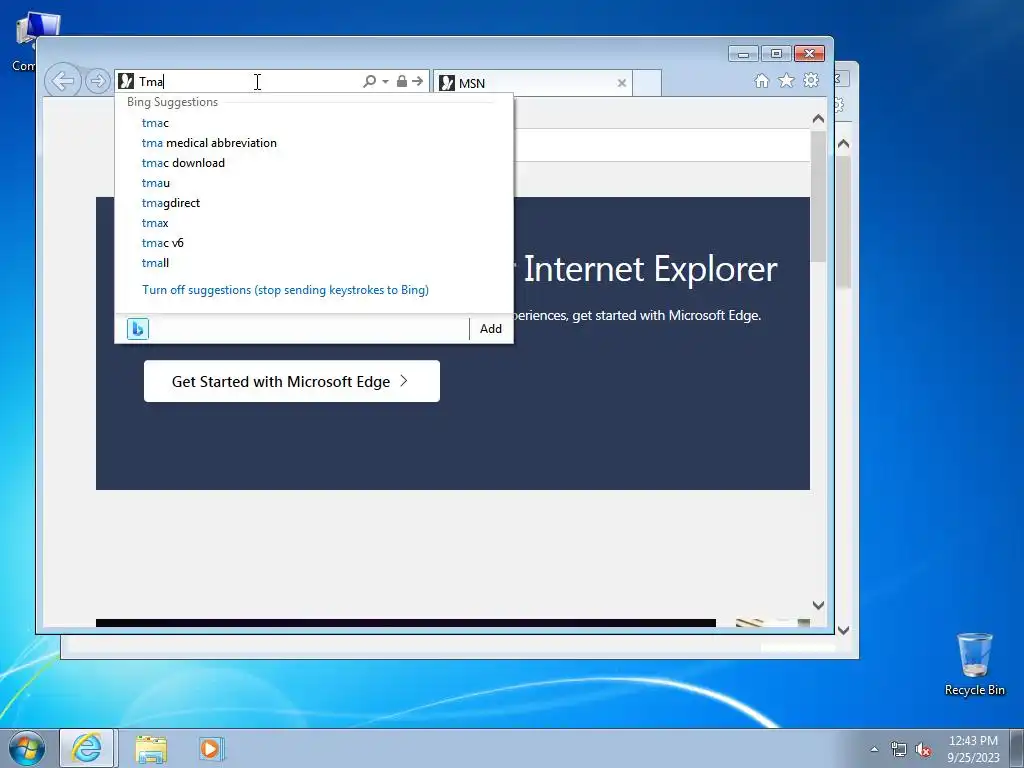The height and width of the screenshot is (768, 1024).
Task: Launch Windows Media Player from taskbar
Action: click(x=211, y=748)
